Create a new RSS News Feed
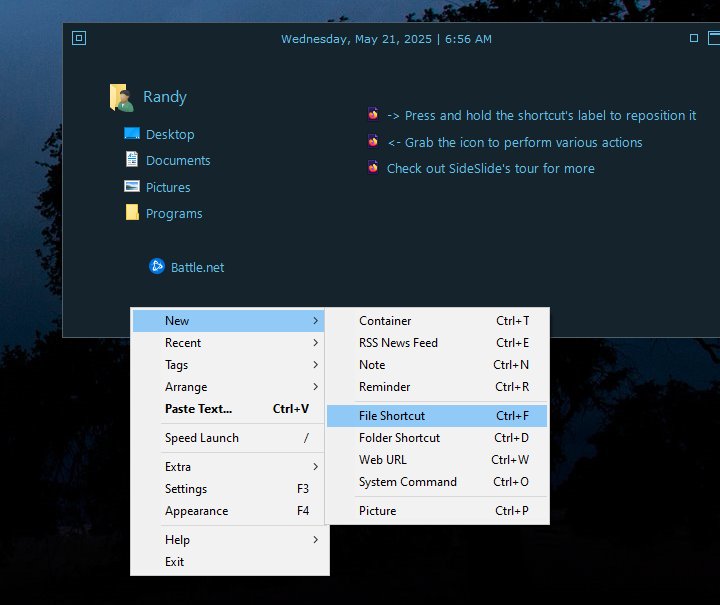This screenshot has width=720, height=605. [437, 343]
